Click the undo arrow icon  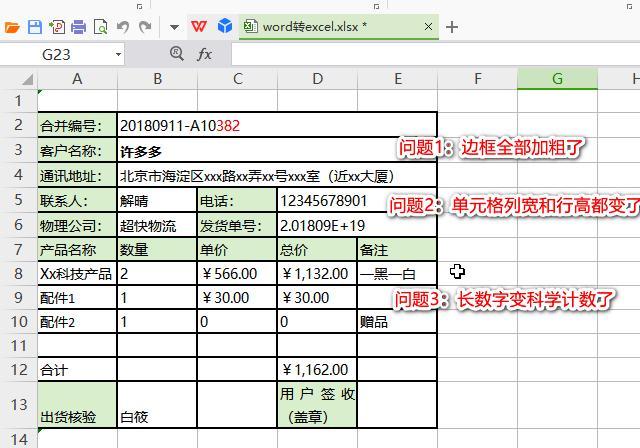click(x=123, y=27)
